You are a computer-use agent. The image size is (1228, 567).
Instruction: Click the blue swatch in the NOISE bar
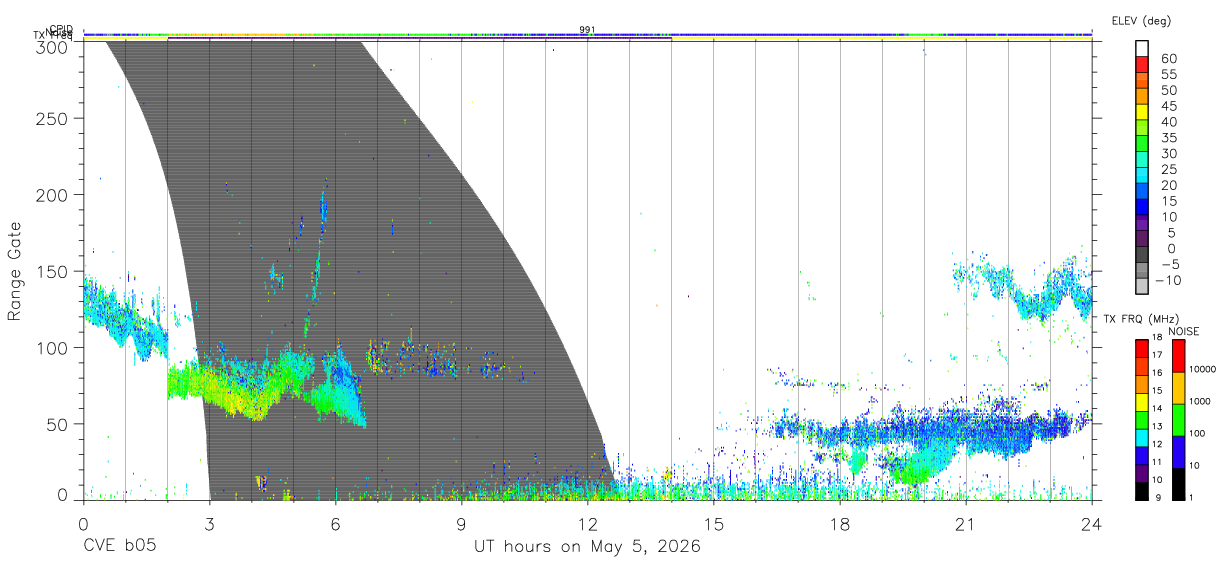[x=1179, y=451]
